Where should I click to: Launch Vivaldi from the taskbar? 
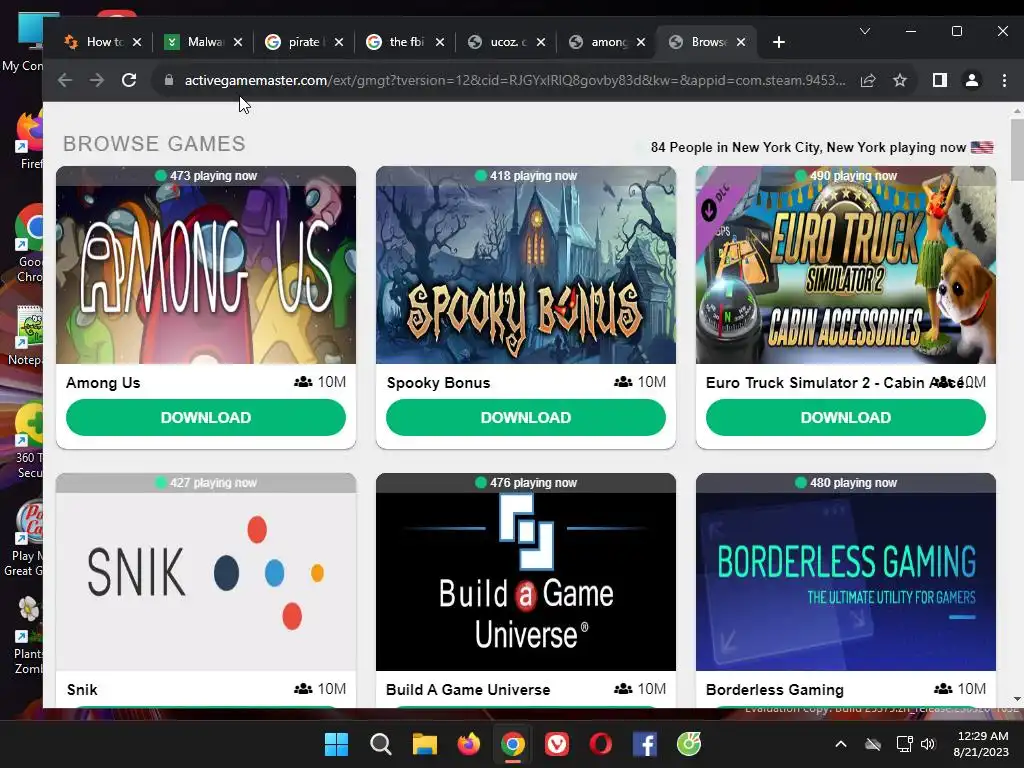coord(556,744)
